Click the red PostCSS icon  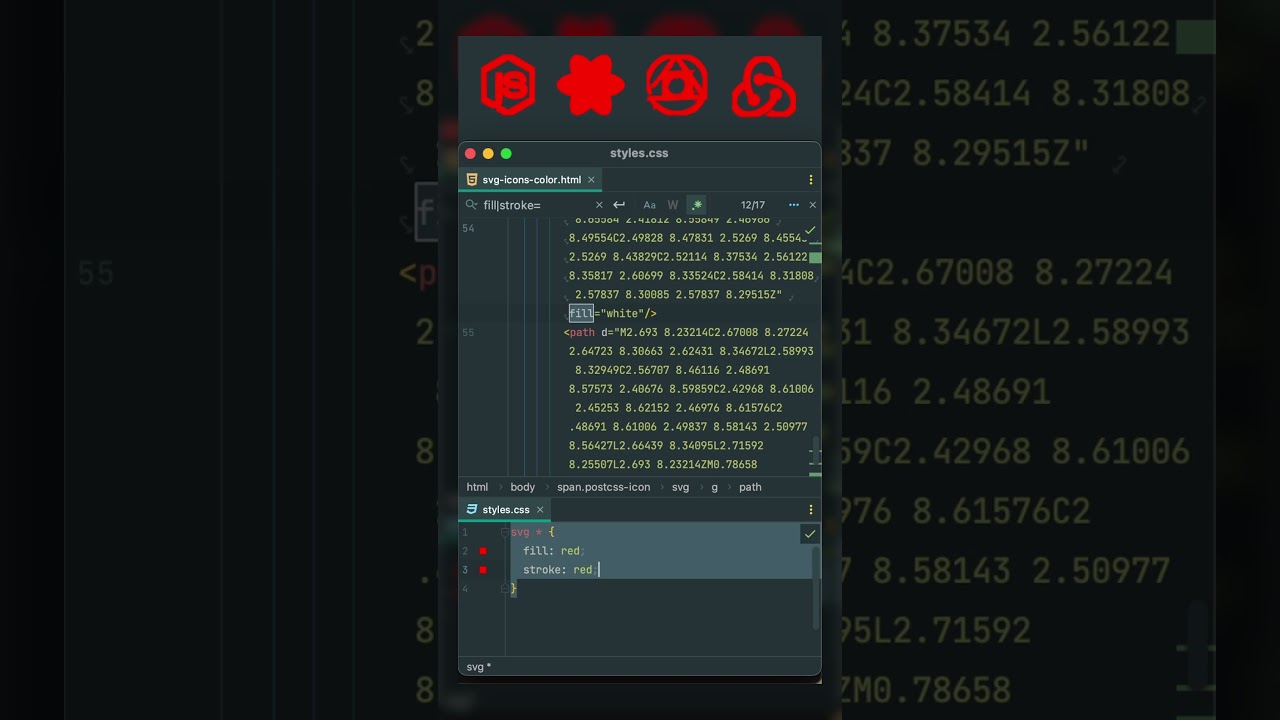point(677,85)
